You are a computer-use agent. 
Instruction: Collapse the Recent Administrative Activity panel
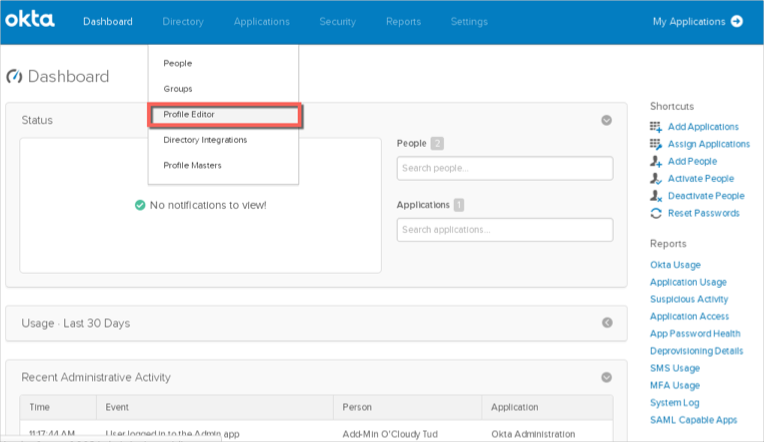point(606,378)
